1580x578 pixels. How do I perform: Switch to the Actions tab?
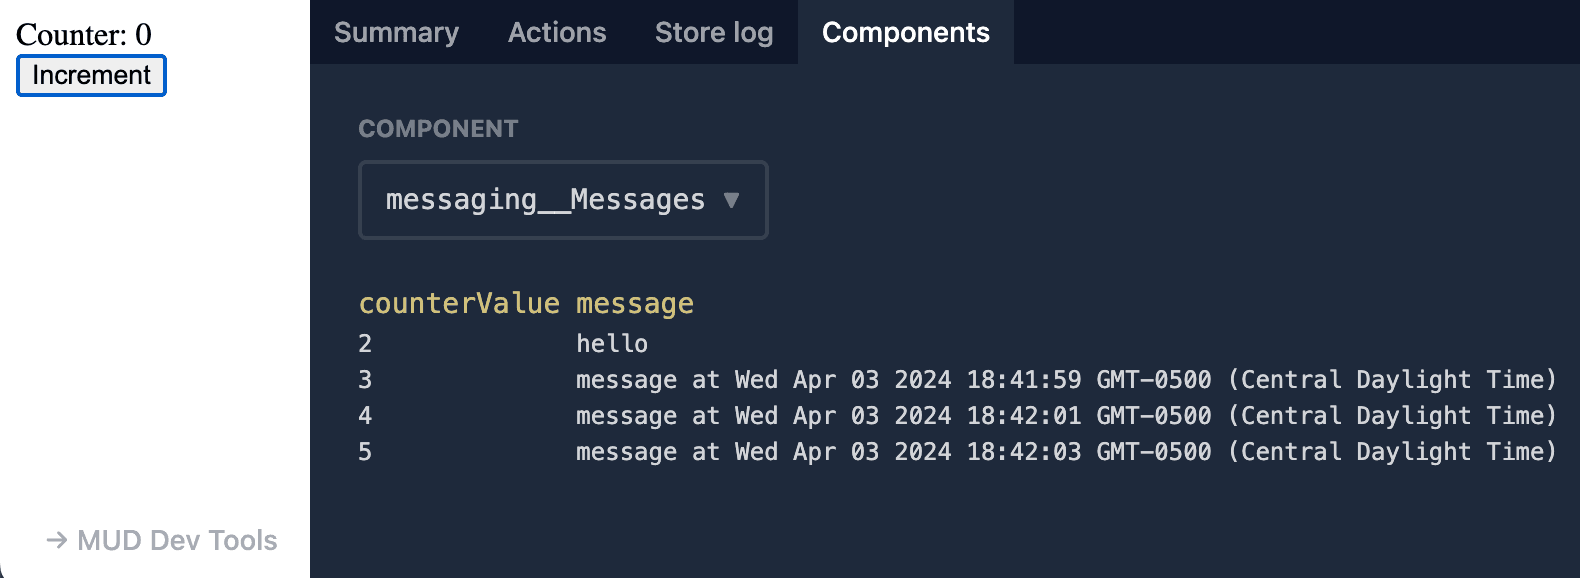click(557, 32)
